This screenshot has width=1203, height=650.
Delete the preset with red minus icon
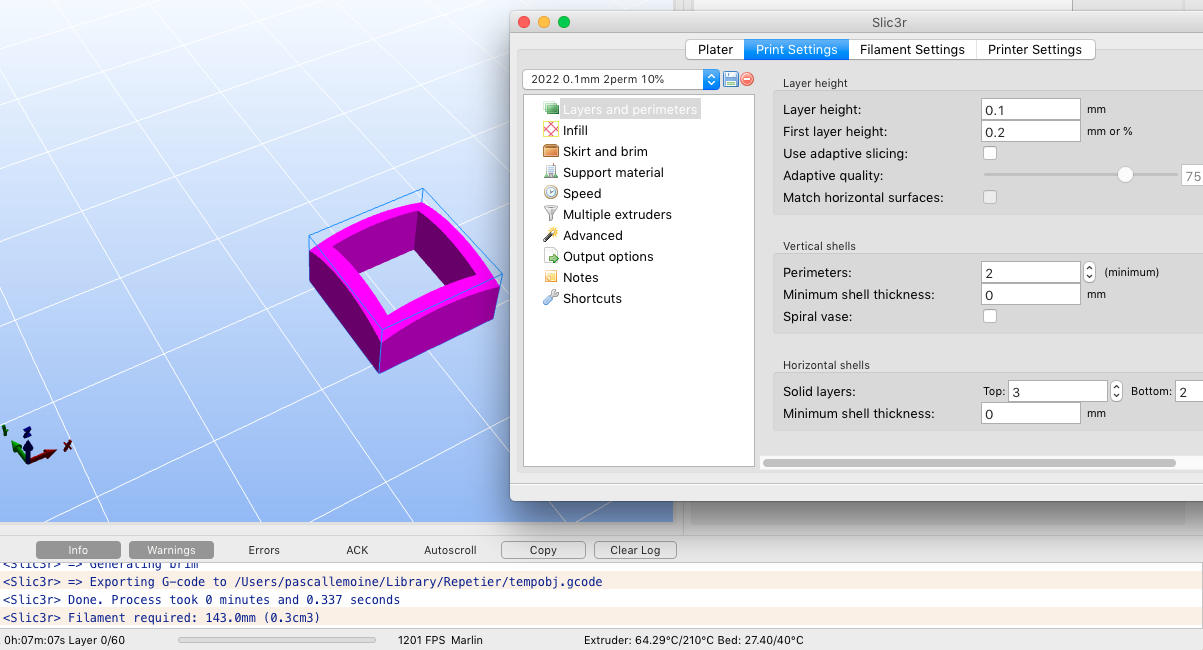747,79
